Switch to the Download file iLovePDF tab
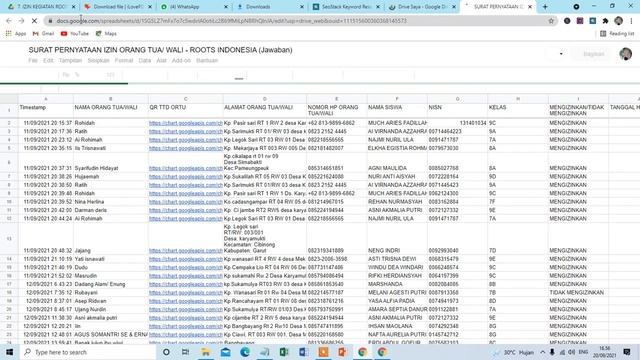The height and width of the screenshot is (360, 640). click(x=118, y=7)
